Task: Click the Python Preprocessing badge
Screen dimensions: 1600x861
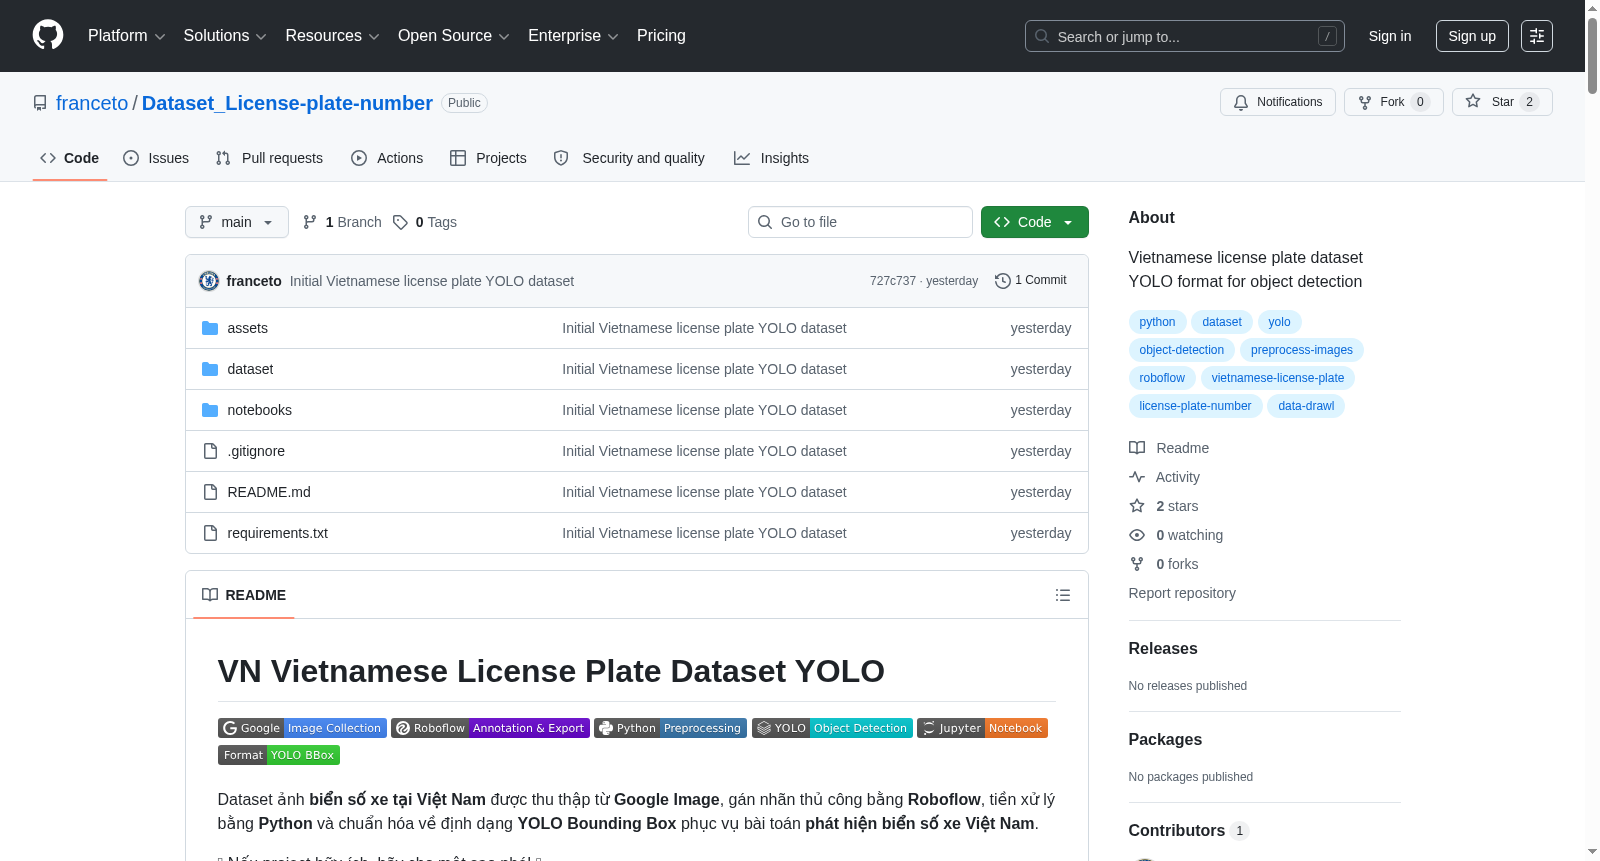Action: coord(670,728)
